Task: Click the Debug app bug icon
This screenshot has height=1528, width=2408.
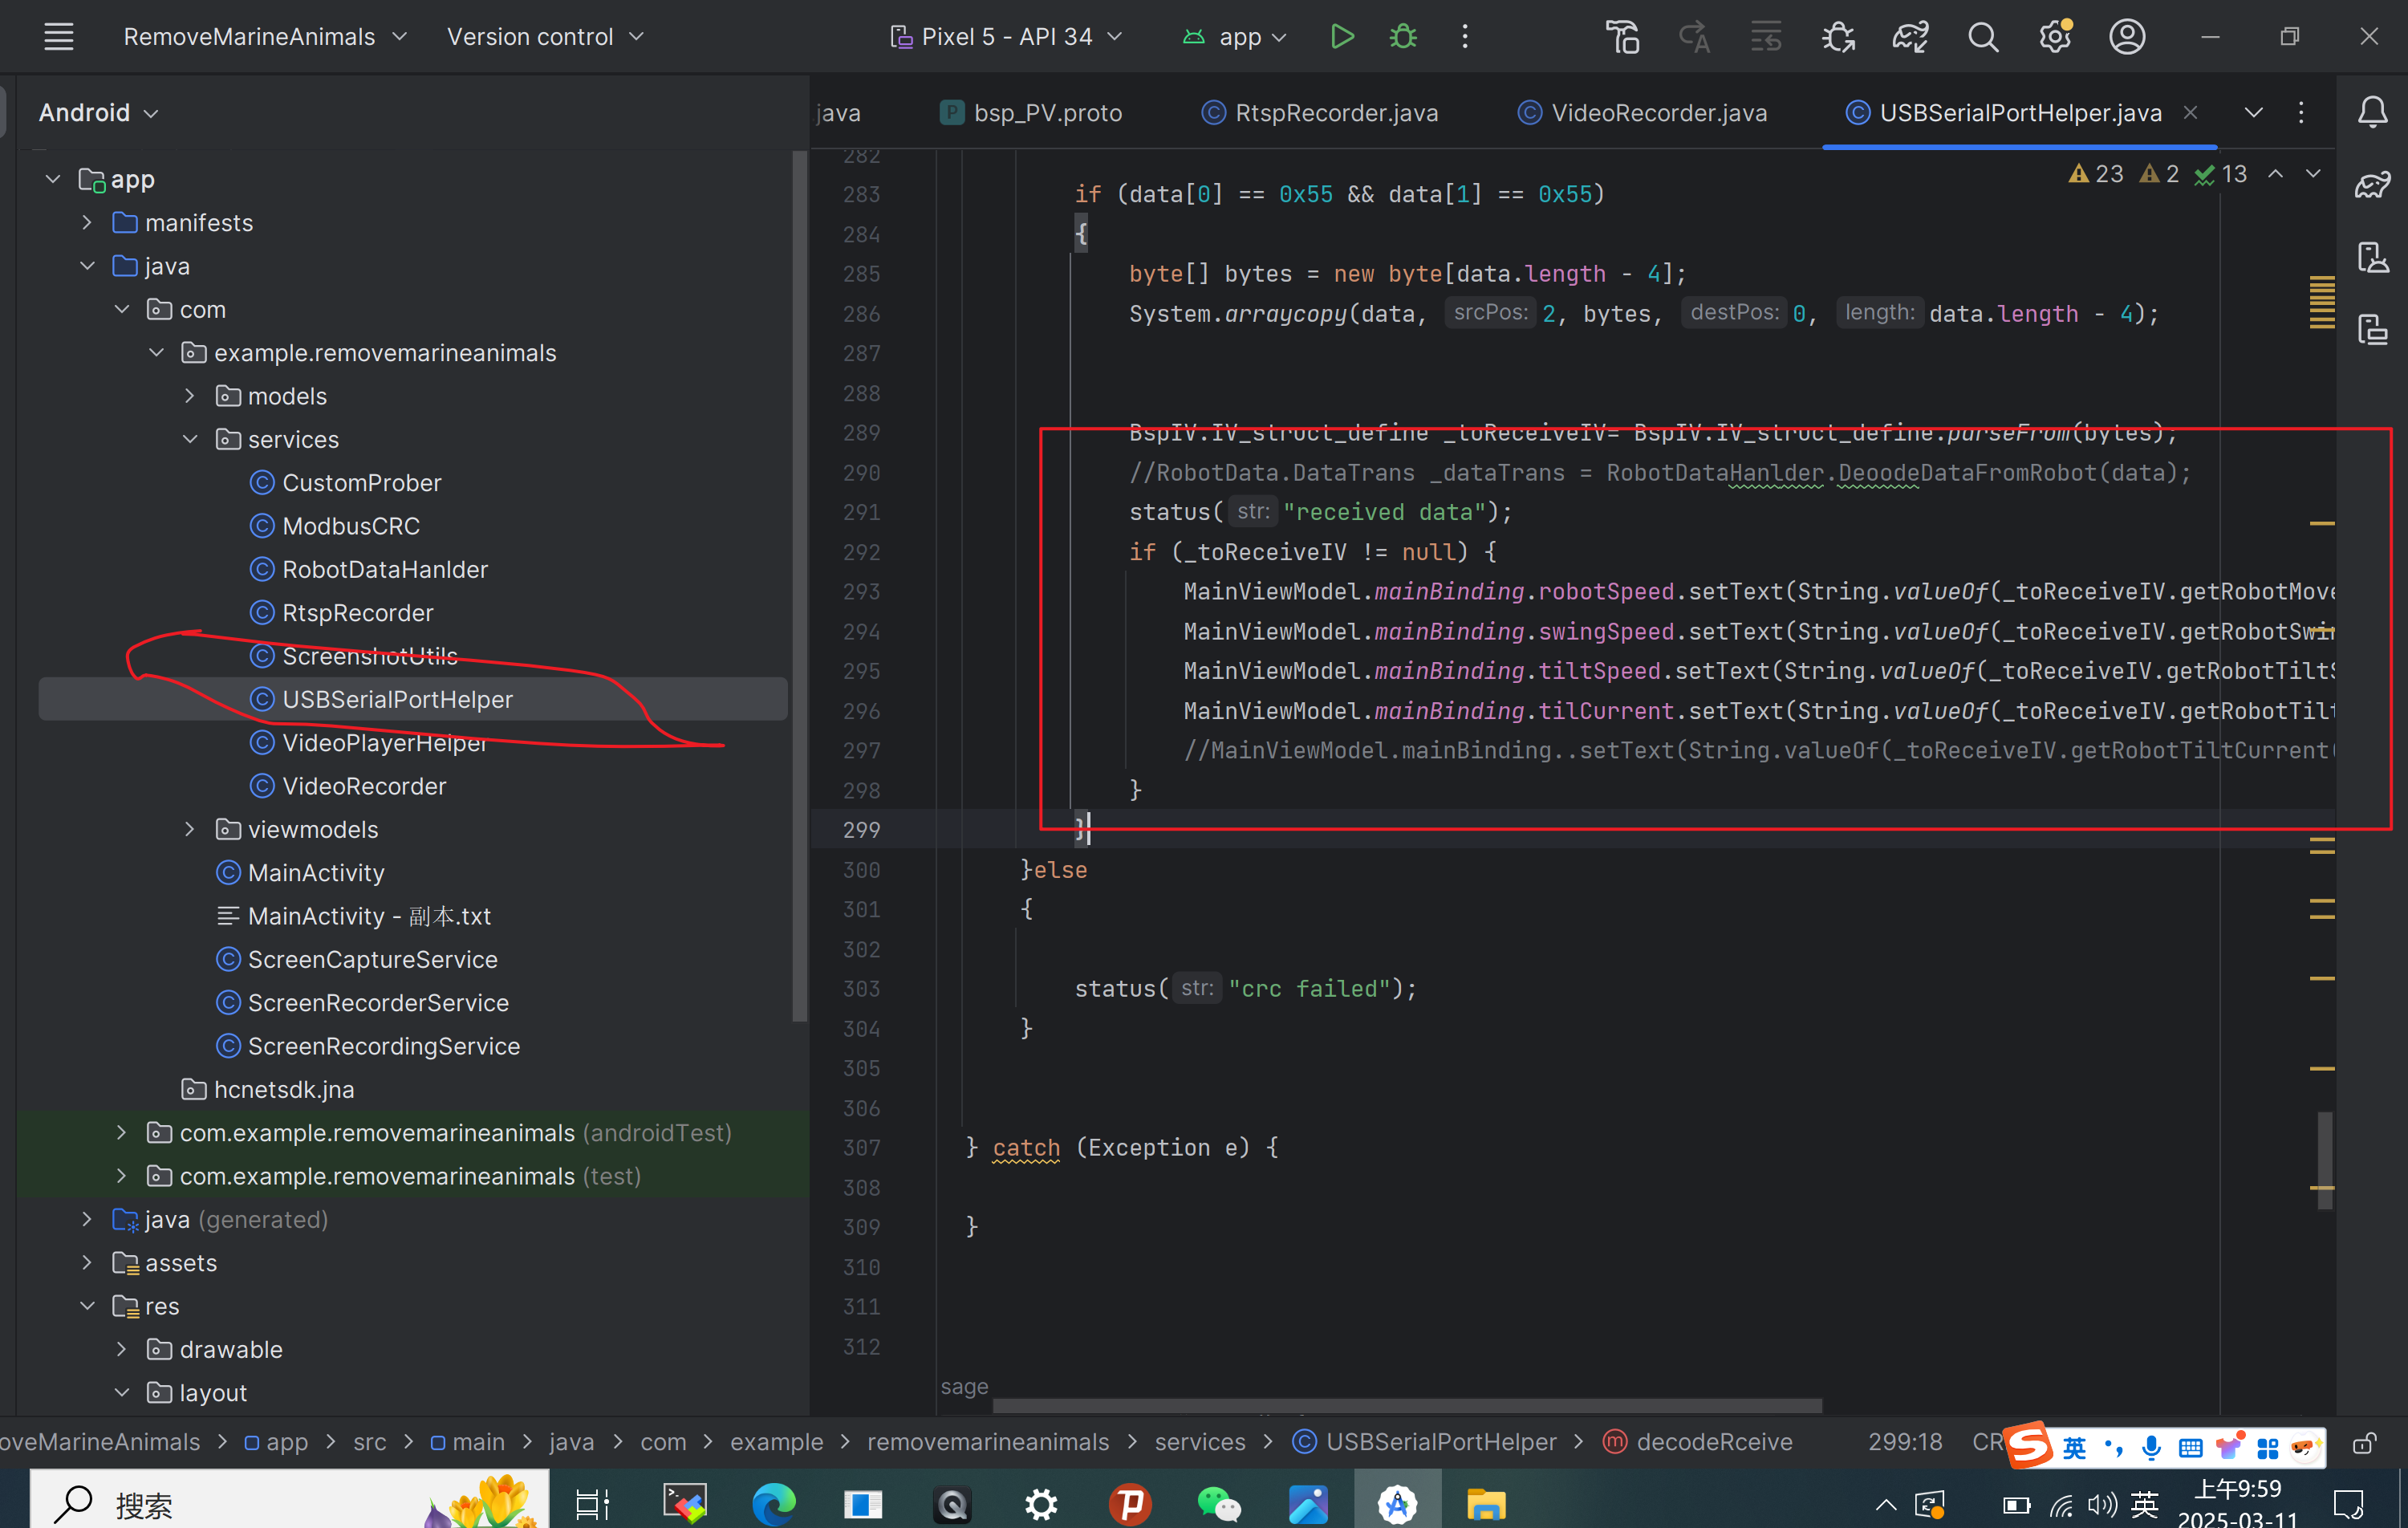Action: click(x=1403, y=37)
